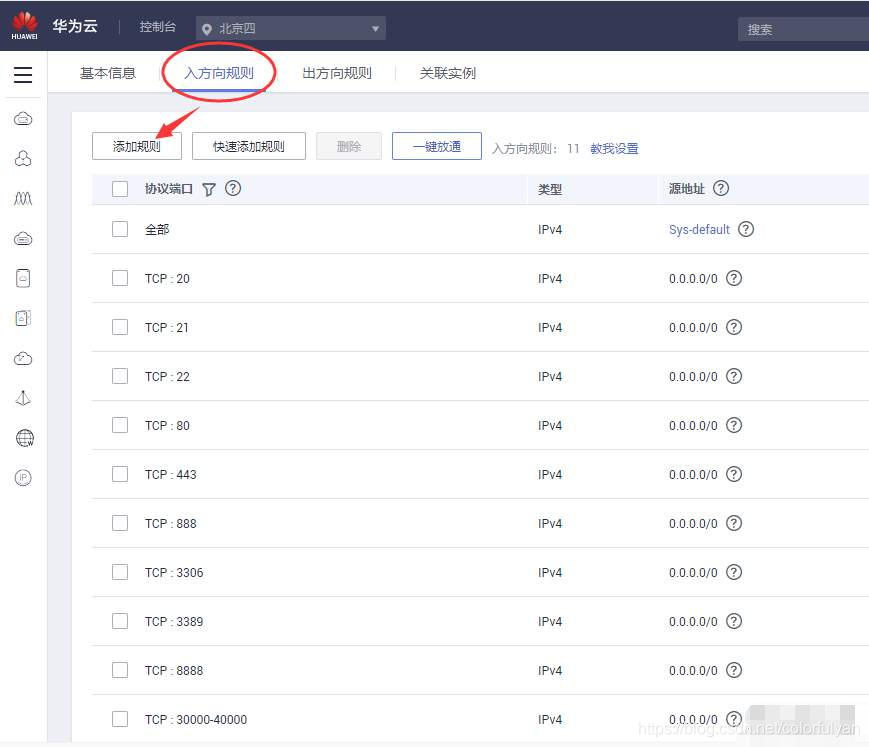
Task: Click the cloud disk sidebar icon
Action: pos(23,239)
